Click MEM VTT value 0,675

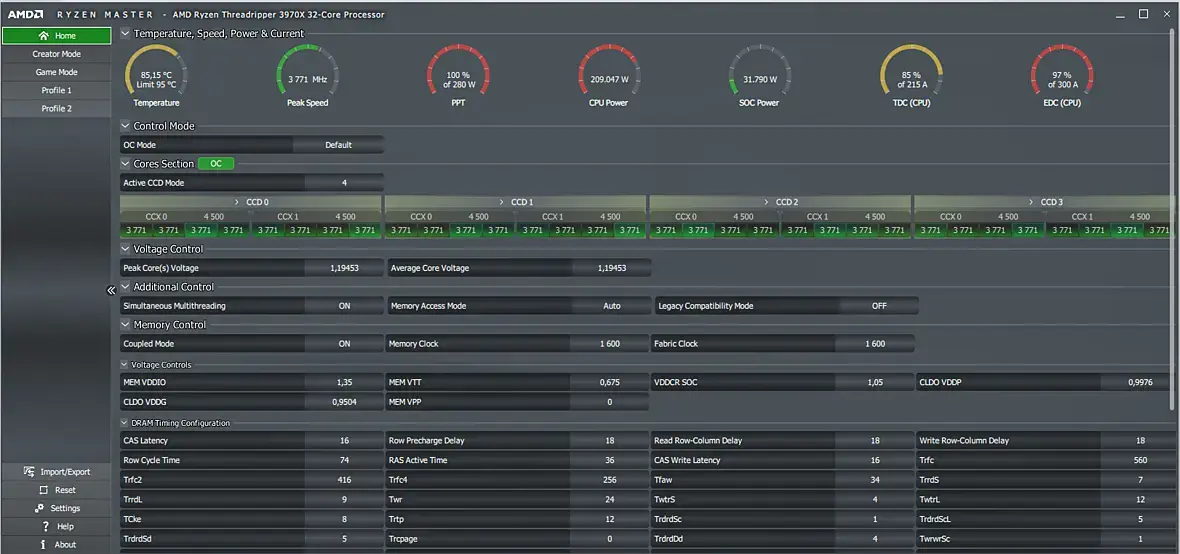click(x=610, y=382)
